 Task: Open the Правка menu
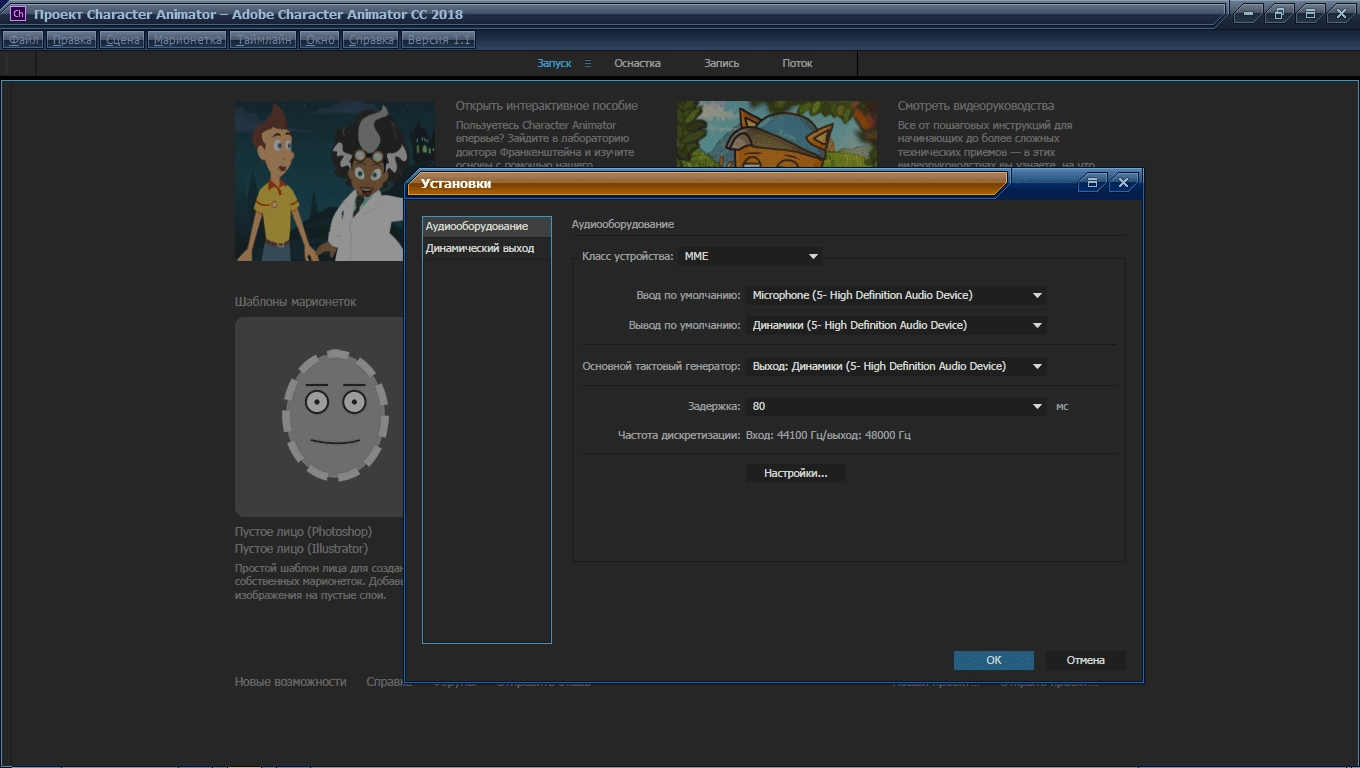(x=72, y=40)
